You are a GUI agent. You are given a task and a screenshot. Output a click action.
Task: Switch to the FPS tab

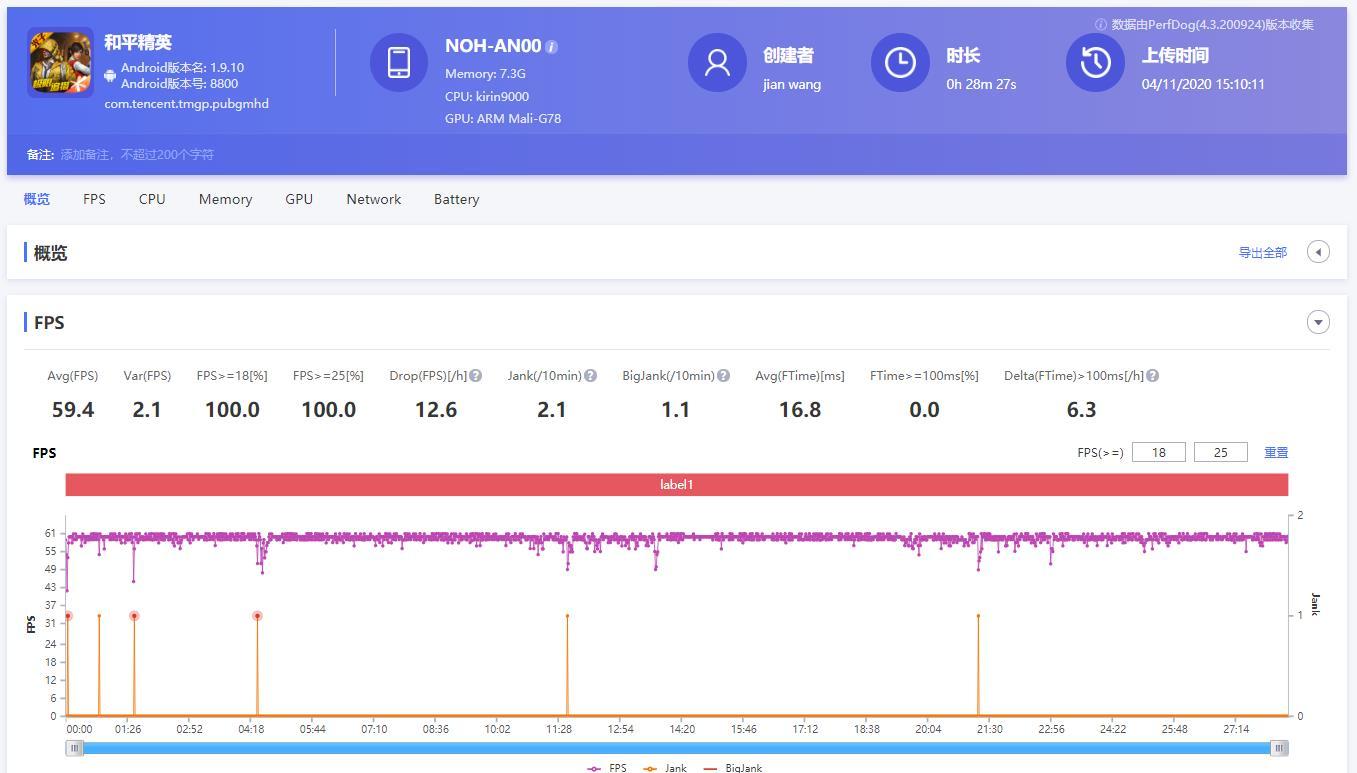[94, 199]
